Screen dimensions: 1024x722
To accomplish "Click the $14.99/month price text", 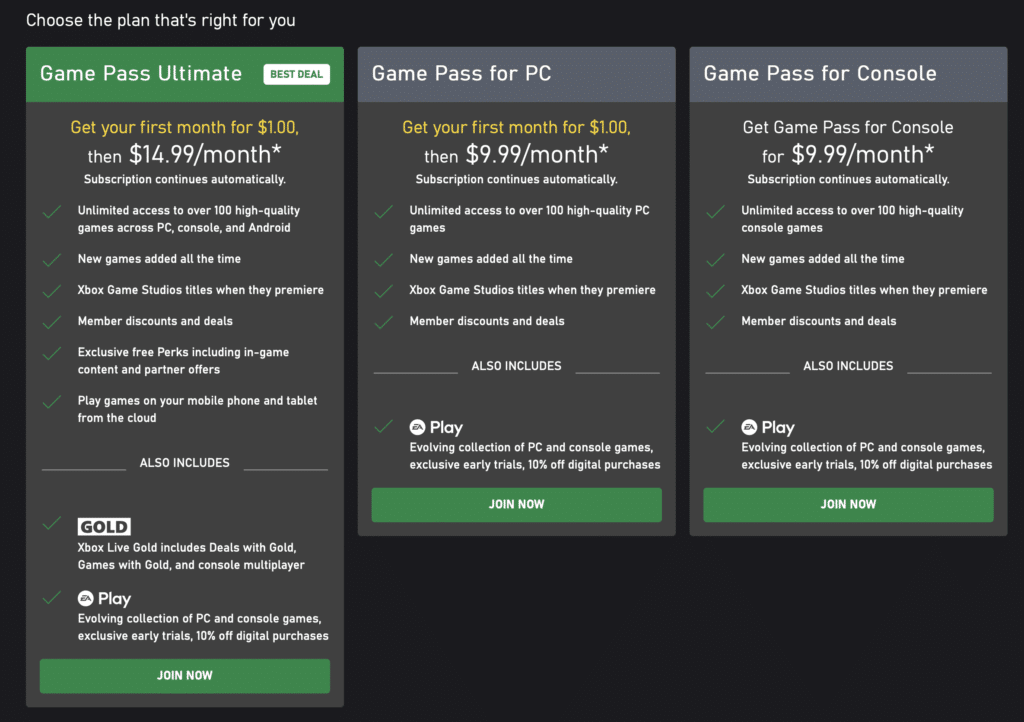I will [205, 155].
